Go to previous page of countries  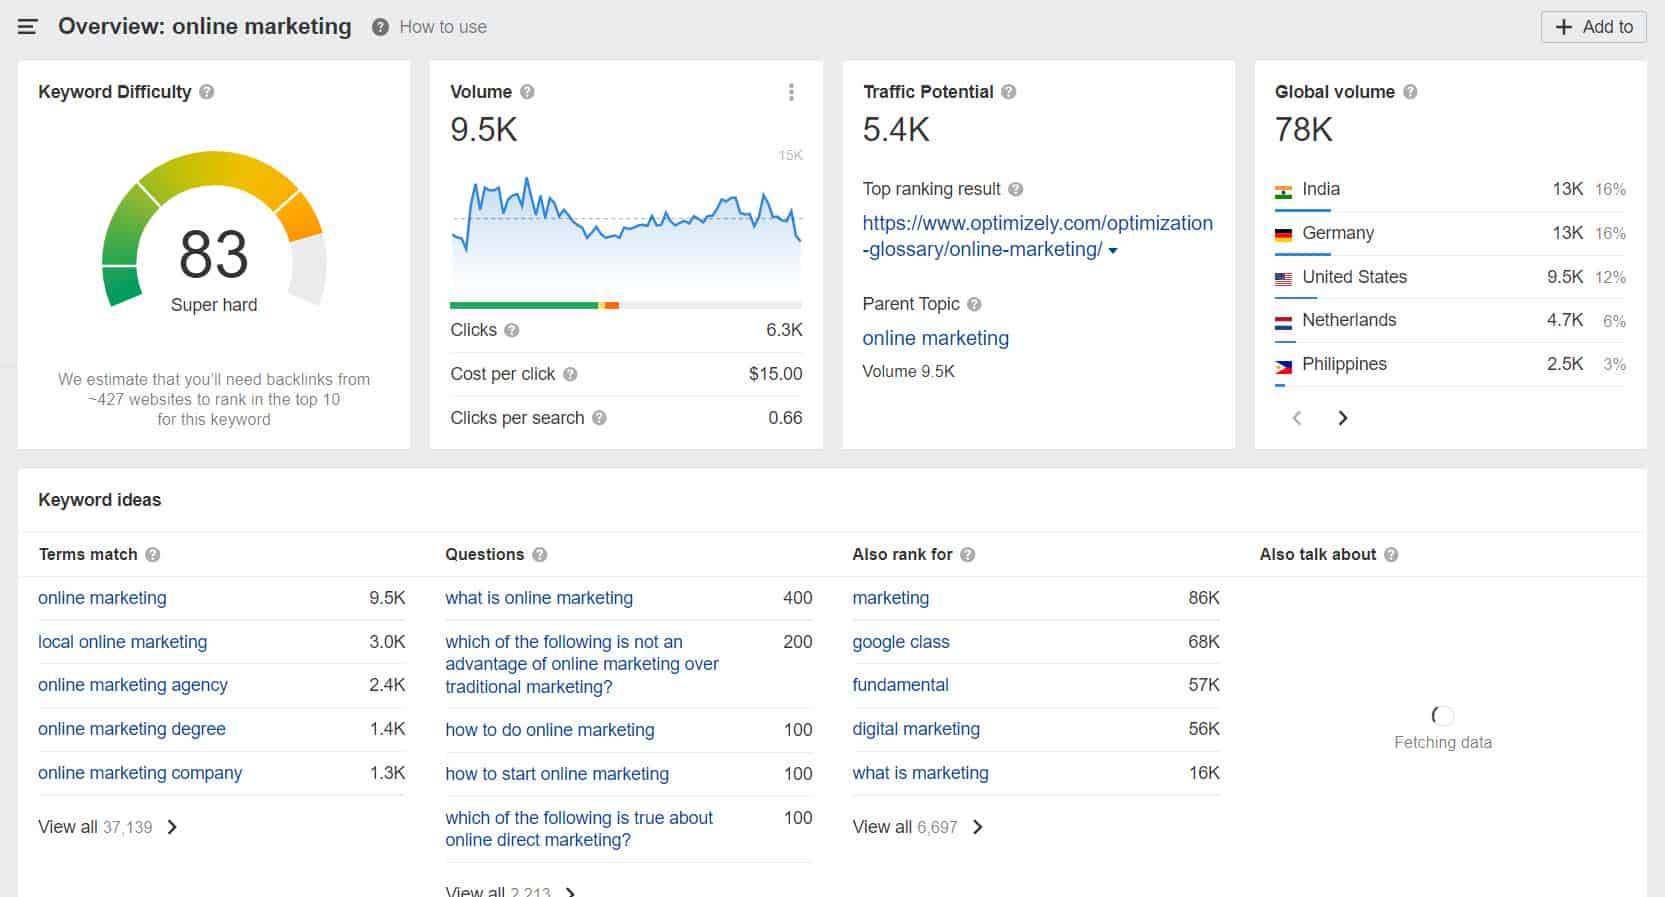coord(1297,418)
